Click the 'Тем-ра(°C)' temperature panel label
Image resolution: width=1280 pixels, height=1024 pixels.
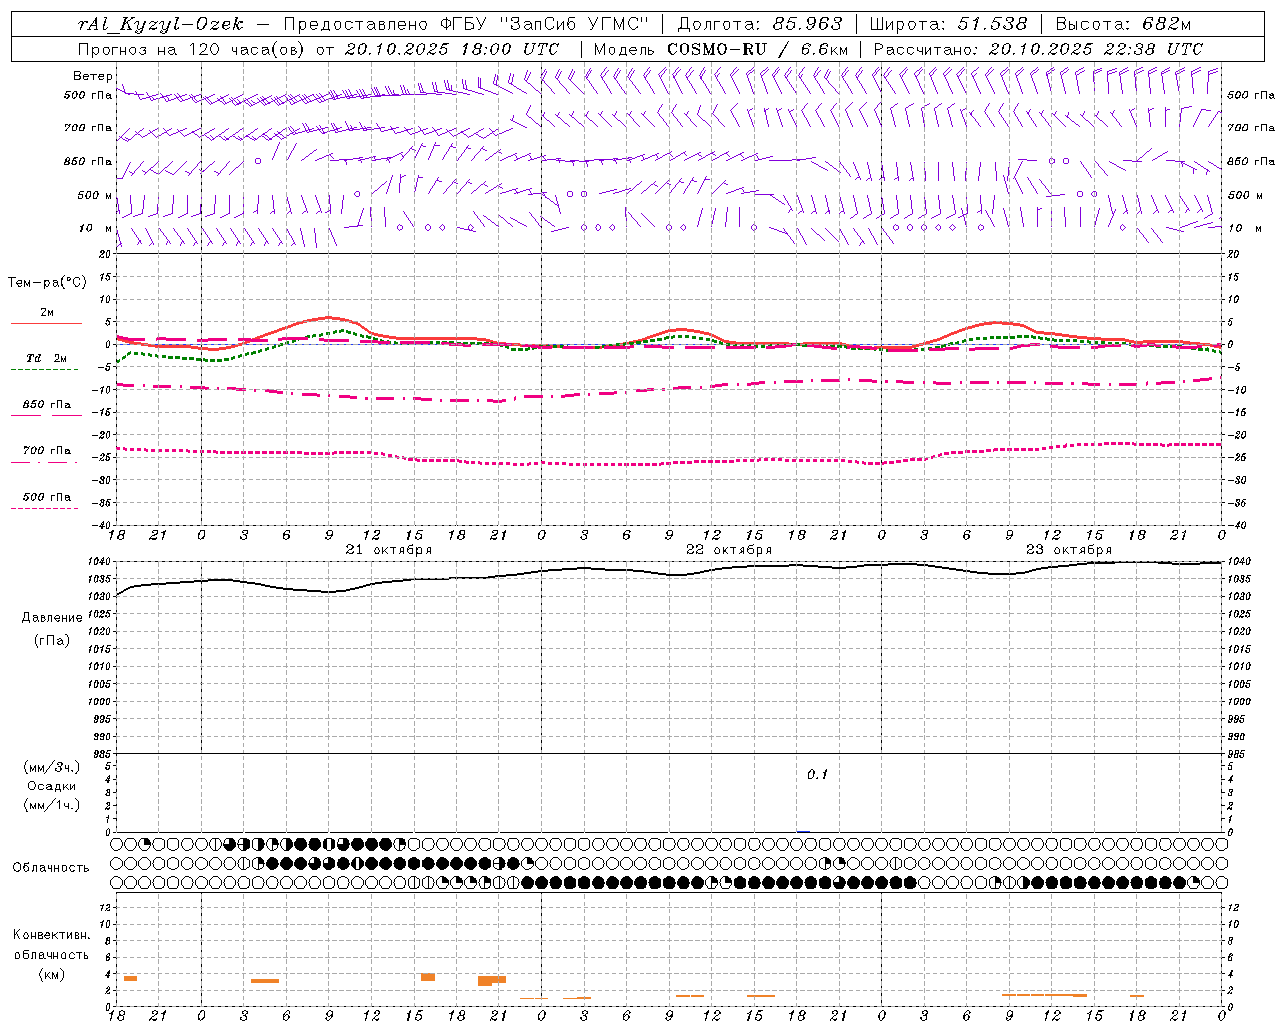[x=47, y=283]
